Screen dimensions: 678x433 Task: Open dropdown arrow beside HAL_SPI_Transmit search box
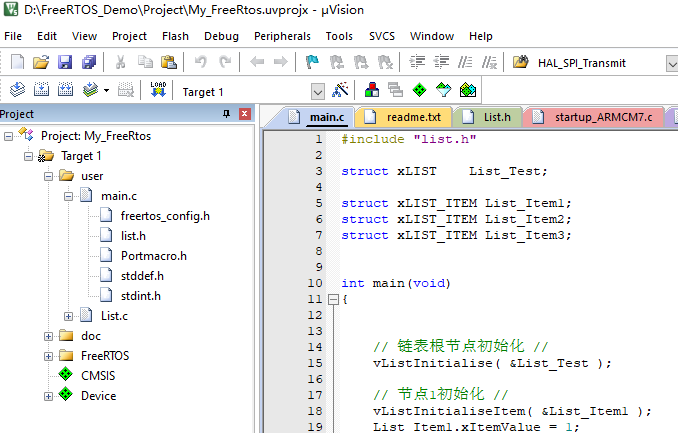coord(672,64)
